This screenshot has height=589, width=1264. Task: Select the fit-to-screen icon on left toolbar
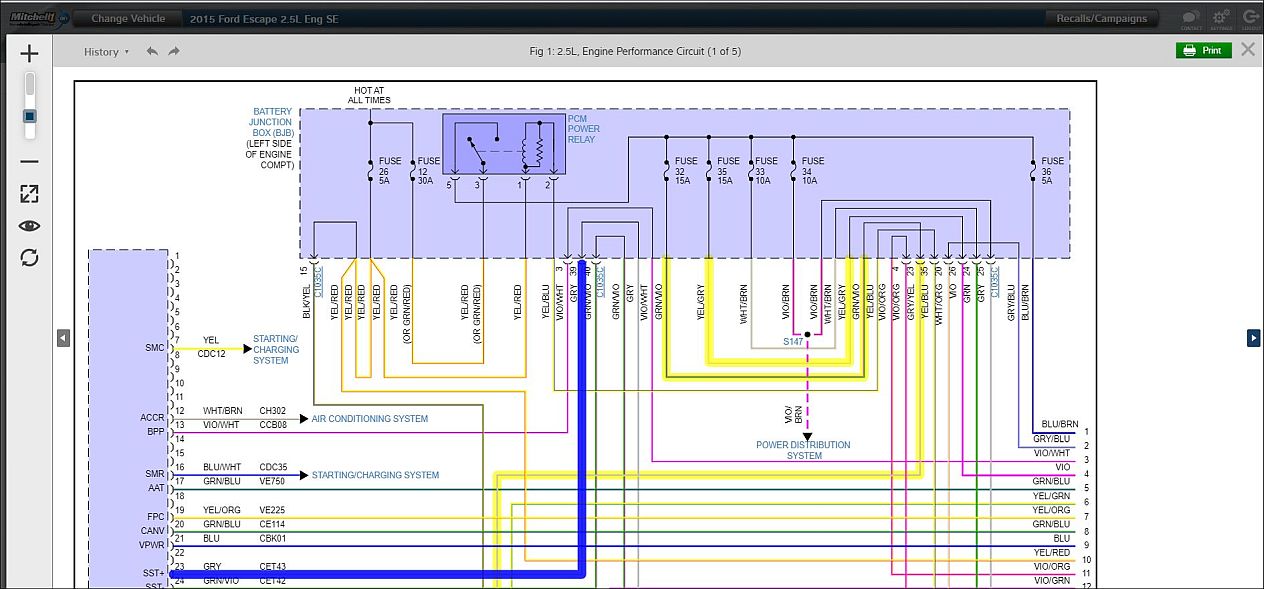tap(29, 193)
